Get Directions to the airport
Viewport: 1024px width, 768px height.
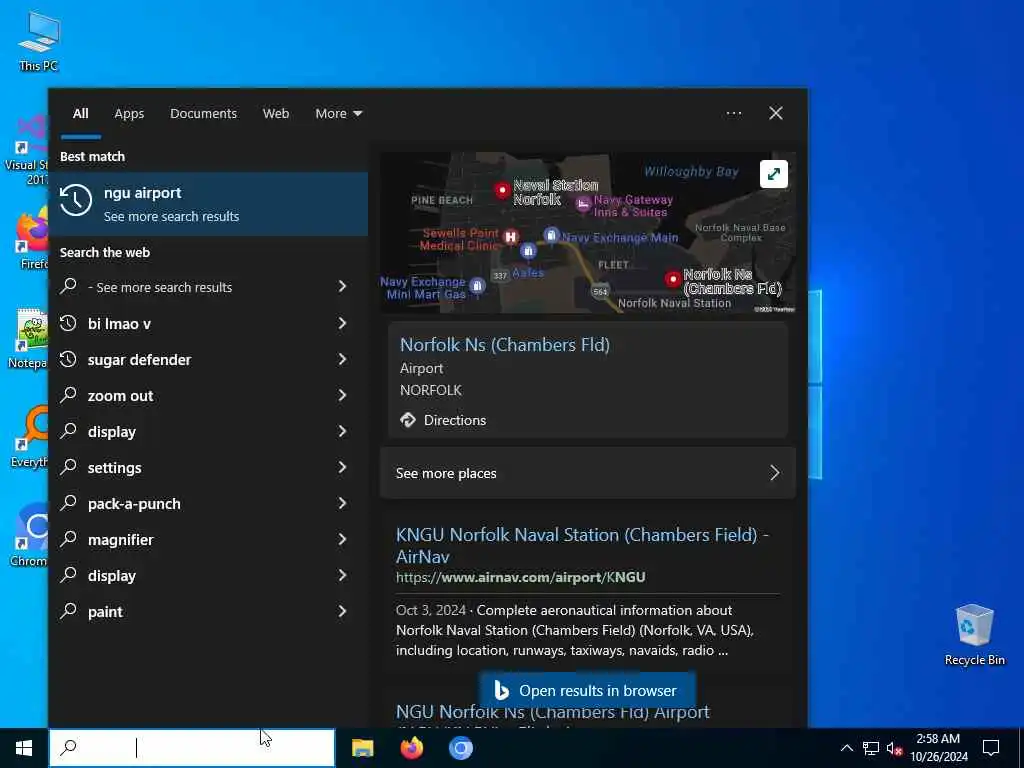coord(443,420)
